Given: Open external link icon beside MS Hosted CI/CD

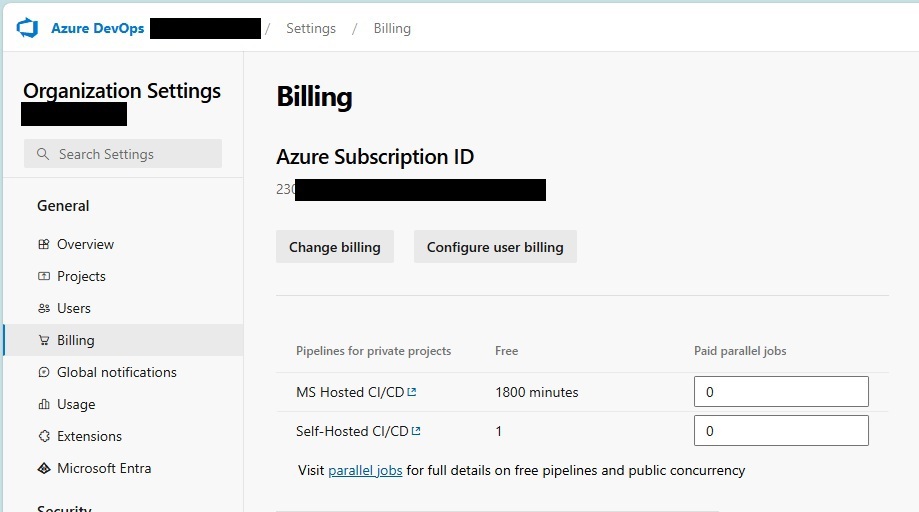Looking at the screenshot, I should click(412, 392).
